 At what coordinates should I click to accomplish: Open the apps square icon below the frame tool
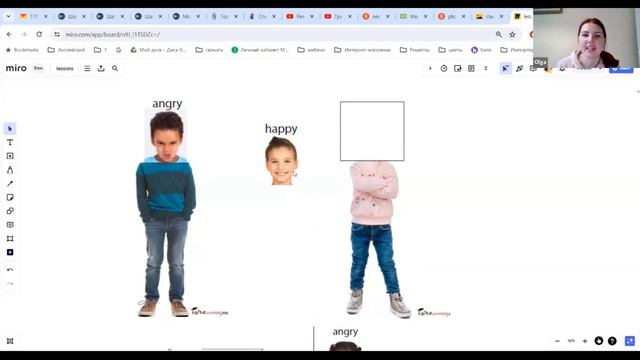click(10, 252)
